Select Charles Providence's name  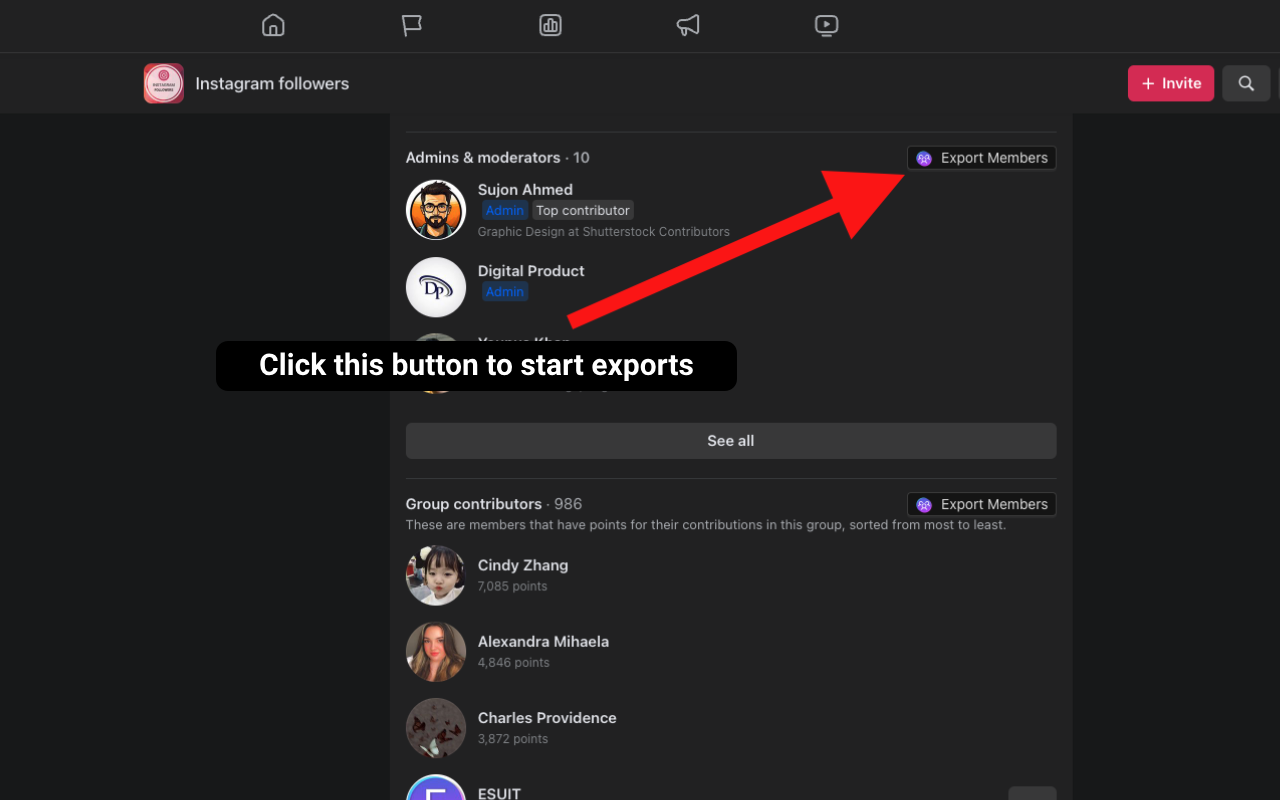547,717
